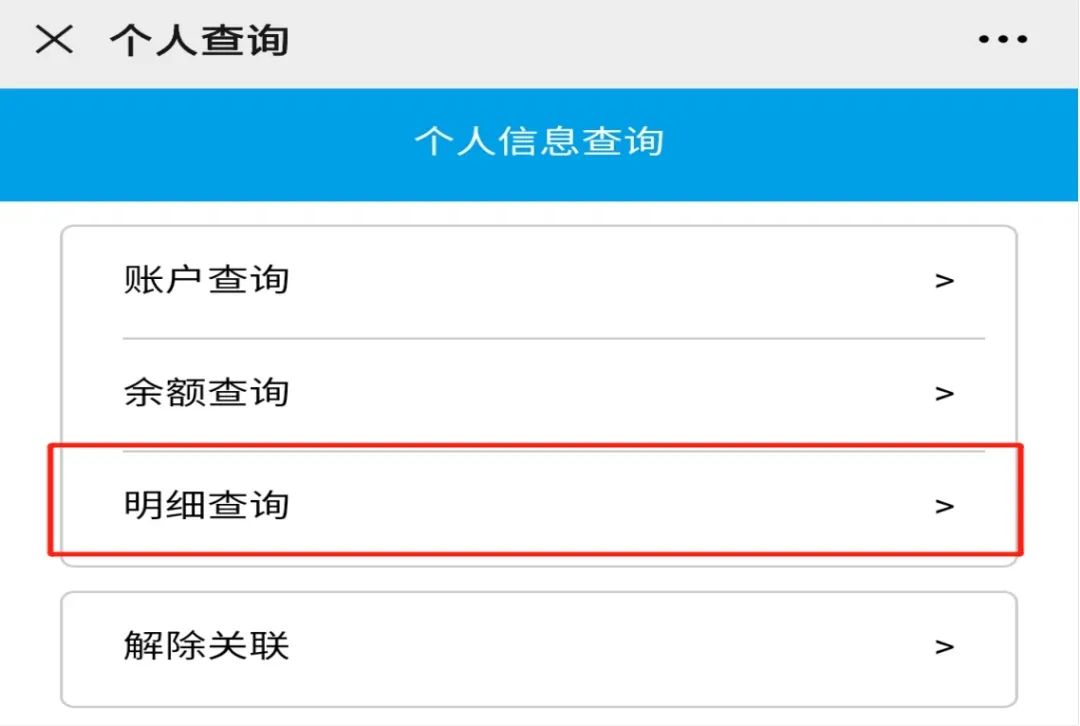The image size is (1080, 726).
Task: Expand 解除关联 using its right chevron
Action: pyautogui.click(x=944, y=647)
